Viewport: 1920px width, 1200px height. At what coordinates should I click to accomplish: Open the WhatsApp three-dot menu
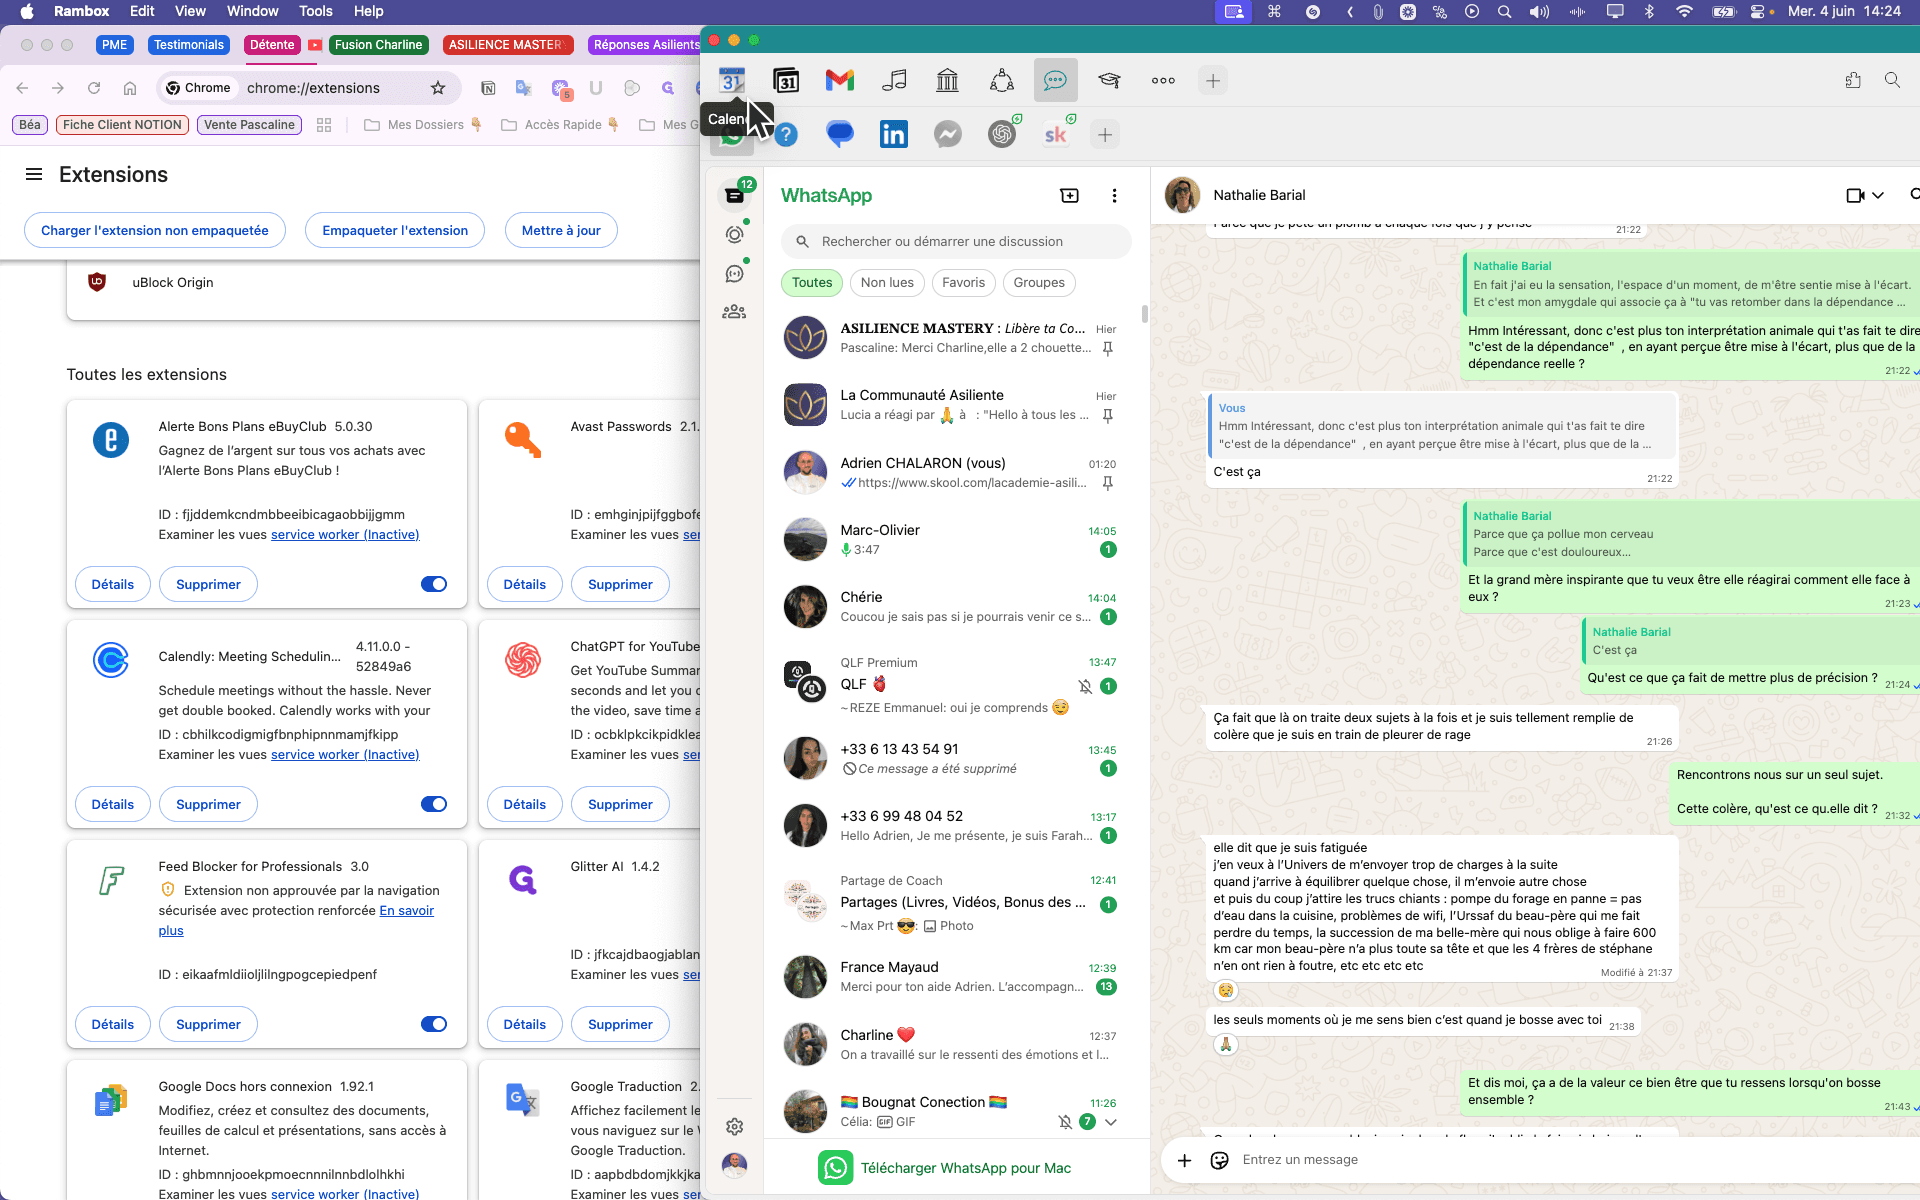click(x=1115, y=196)
